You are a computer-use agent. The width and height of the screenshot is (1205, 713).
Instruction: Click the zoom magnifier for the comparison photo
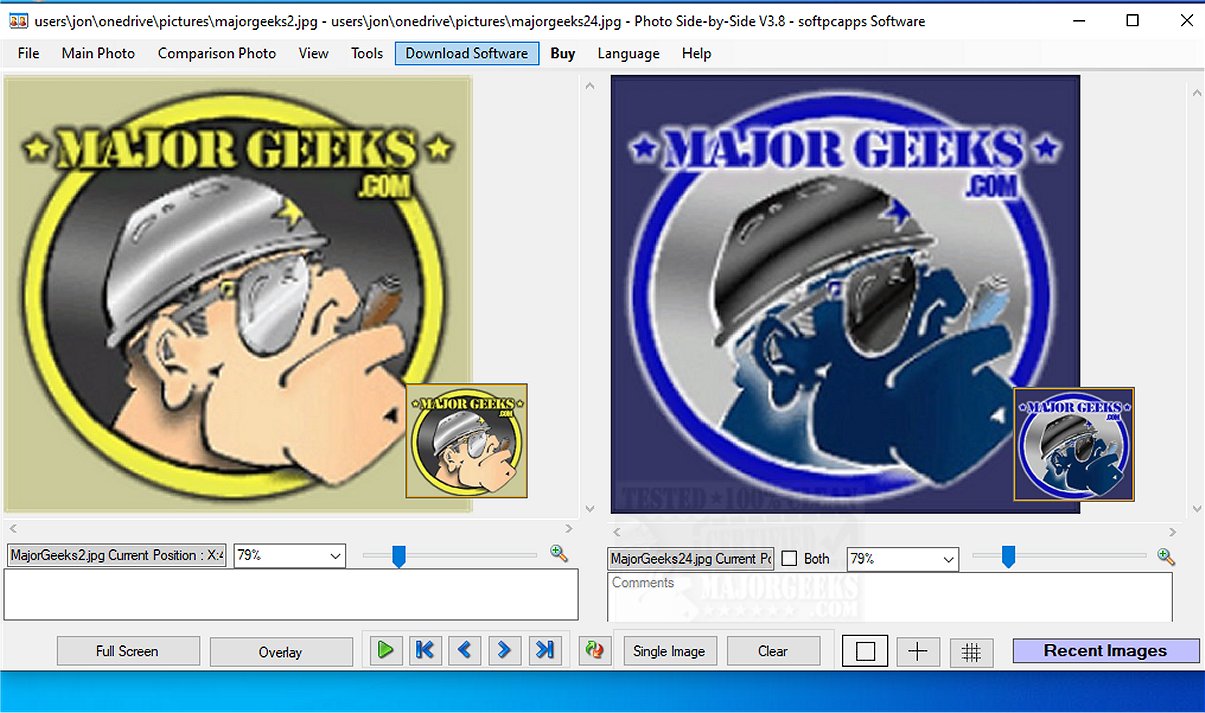click(x=1165, y=556)
